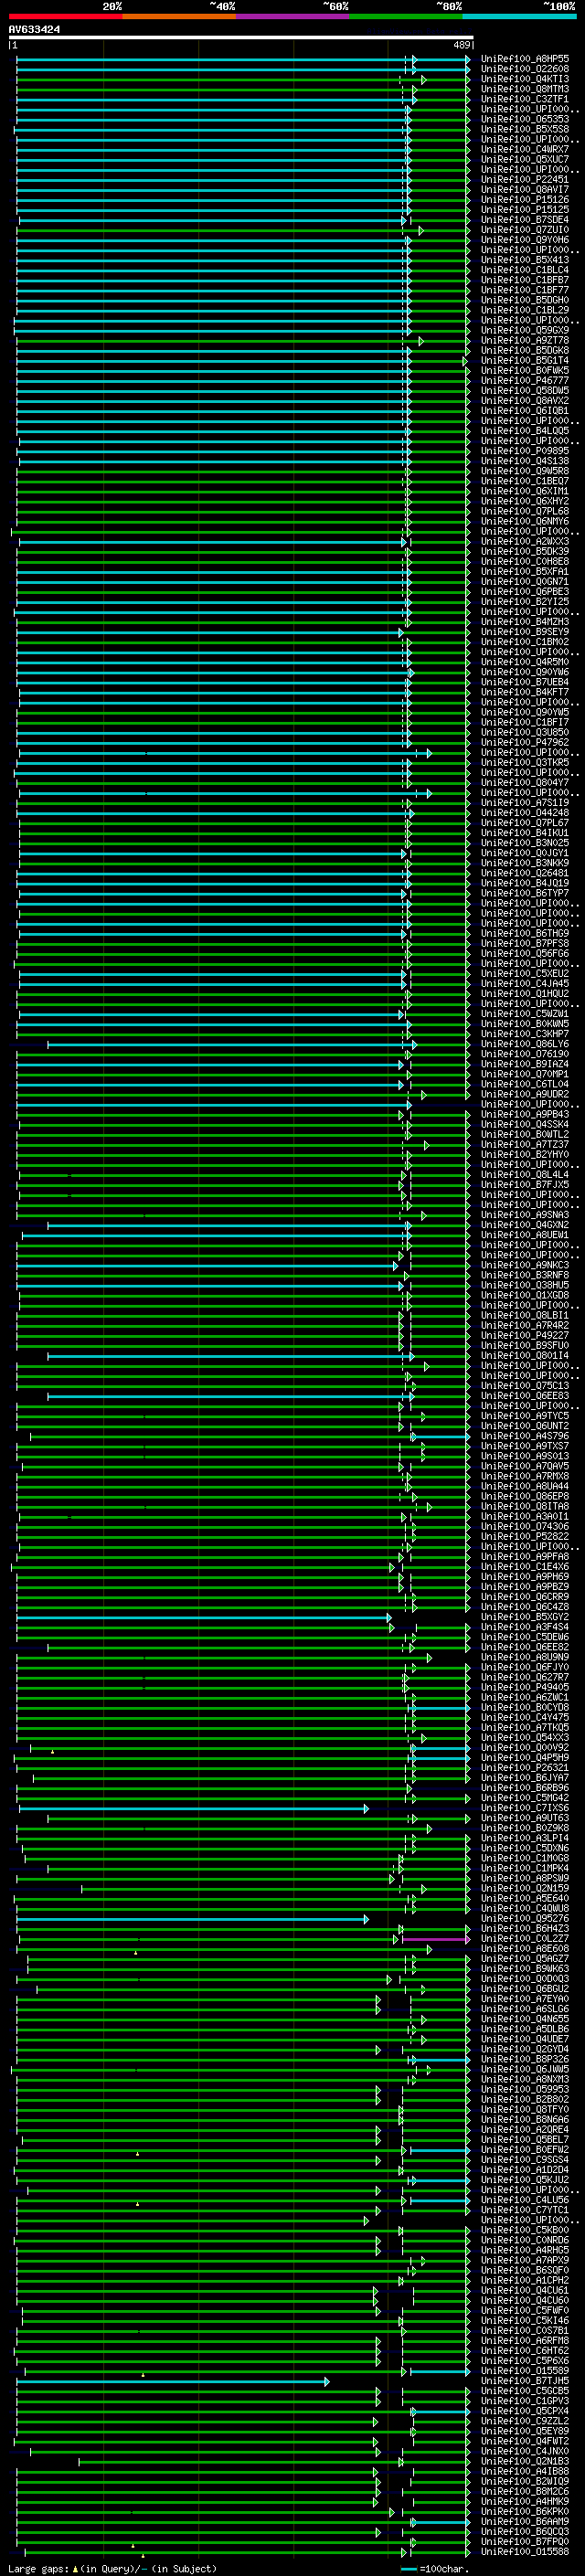585x2576 pixels.
Task: Click hit UniRef100_B5G1T4
Action: (x=524, y=360)
